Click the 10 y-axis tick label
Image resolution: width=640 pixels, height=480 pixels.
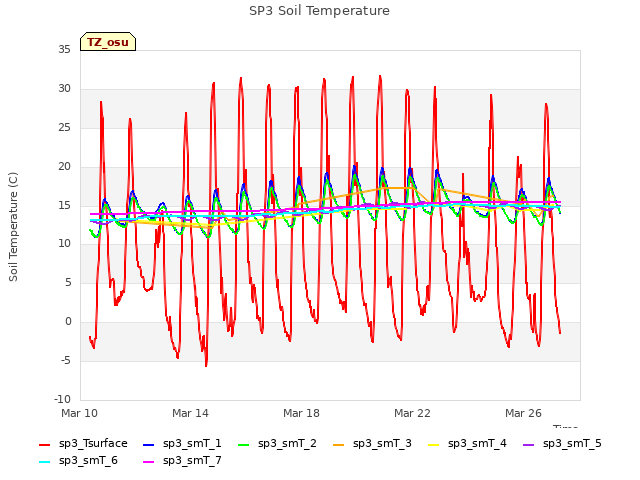pos(64,244)
